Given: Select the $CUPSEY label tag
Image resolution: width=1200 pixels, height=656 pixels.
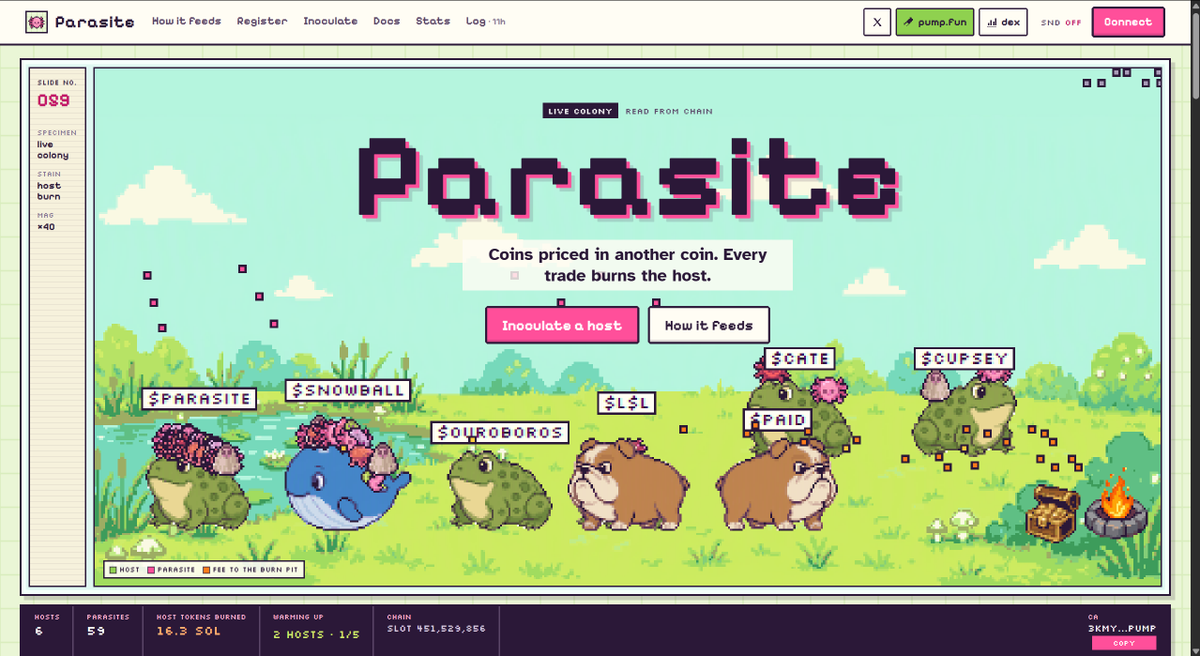Looking at the screenshot, I should click(x=964, y=358).
